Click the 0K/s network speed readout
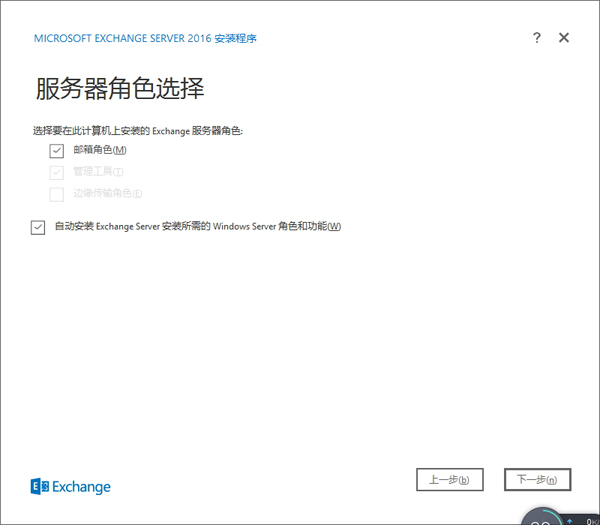 tap(591, 520)
